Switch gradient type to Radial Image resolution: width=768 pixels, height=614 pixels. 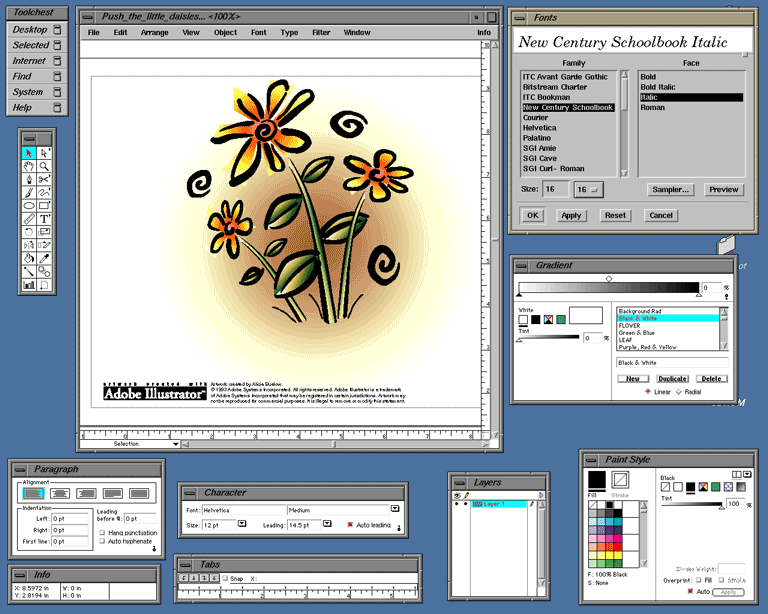679,391
